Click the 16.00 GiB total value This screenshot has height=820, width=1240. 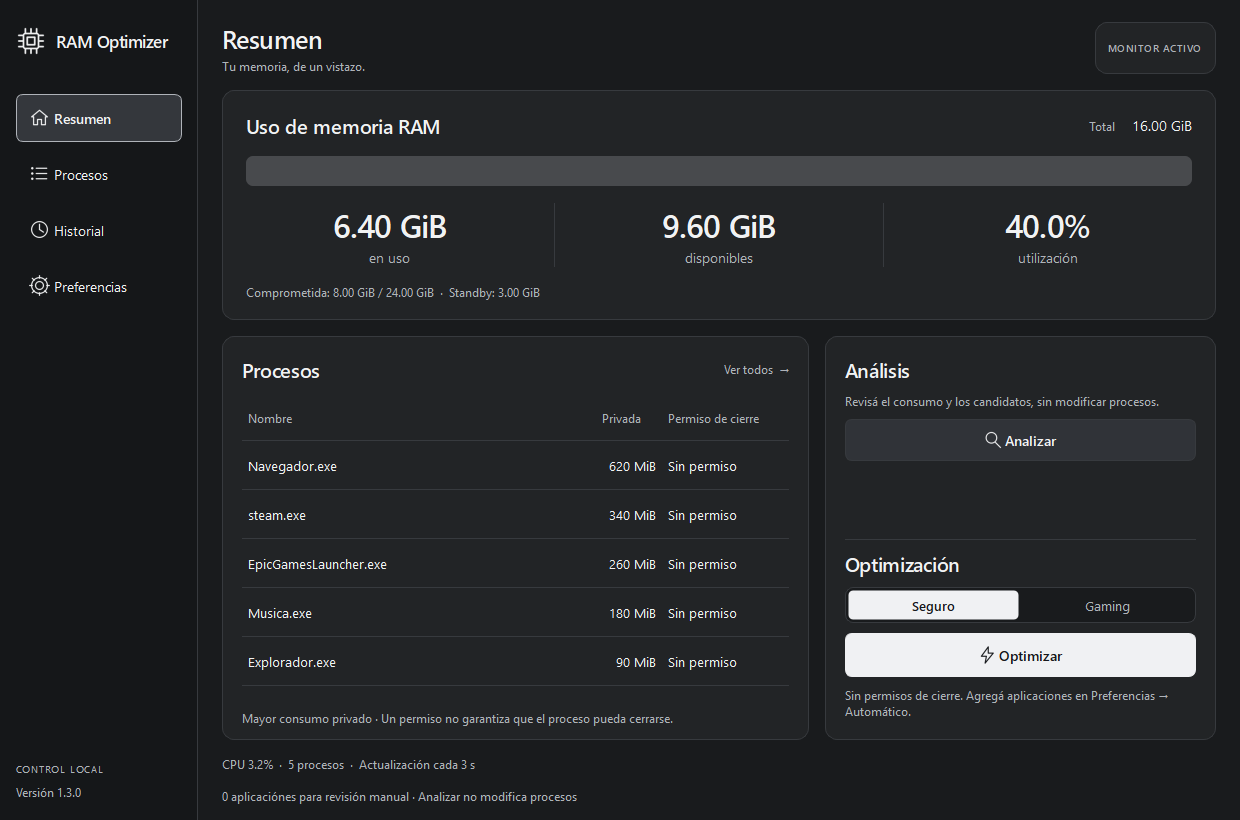click(1162, 126)
